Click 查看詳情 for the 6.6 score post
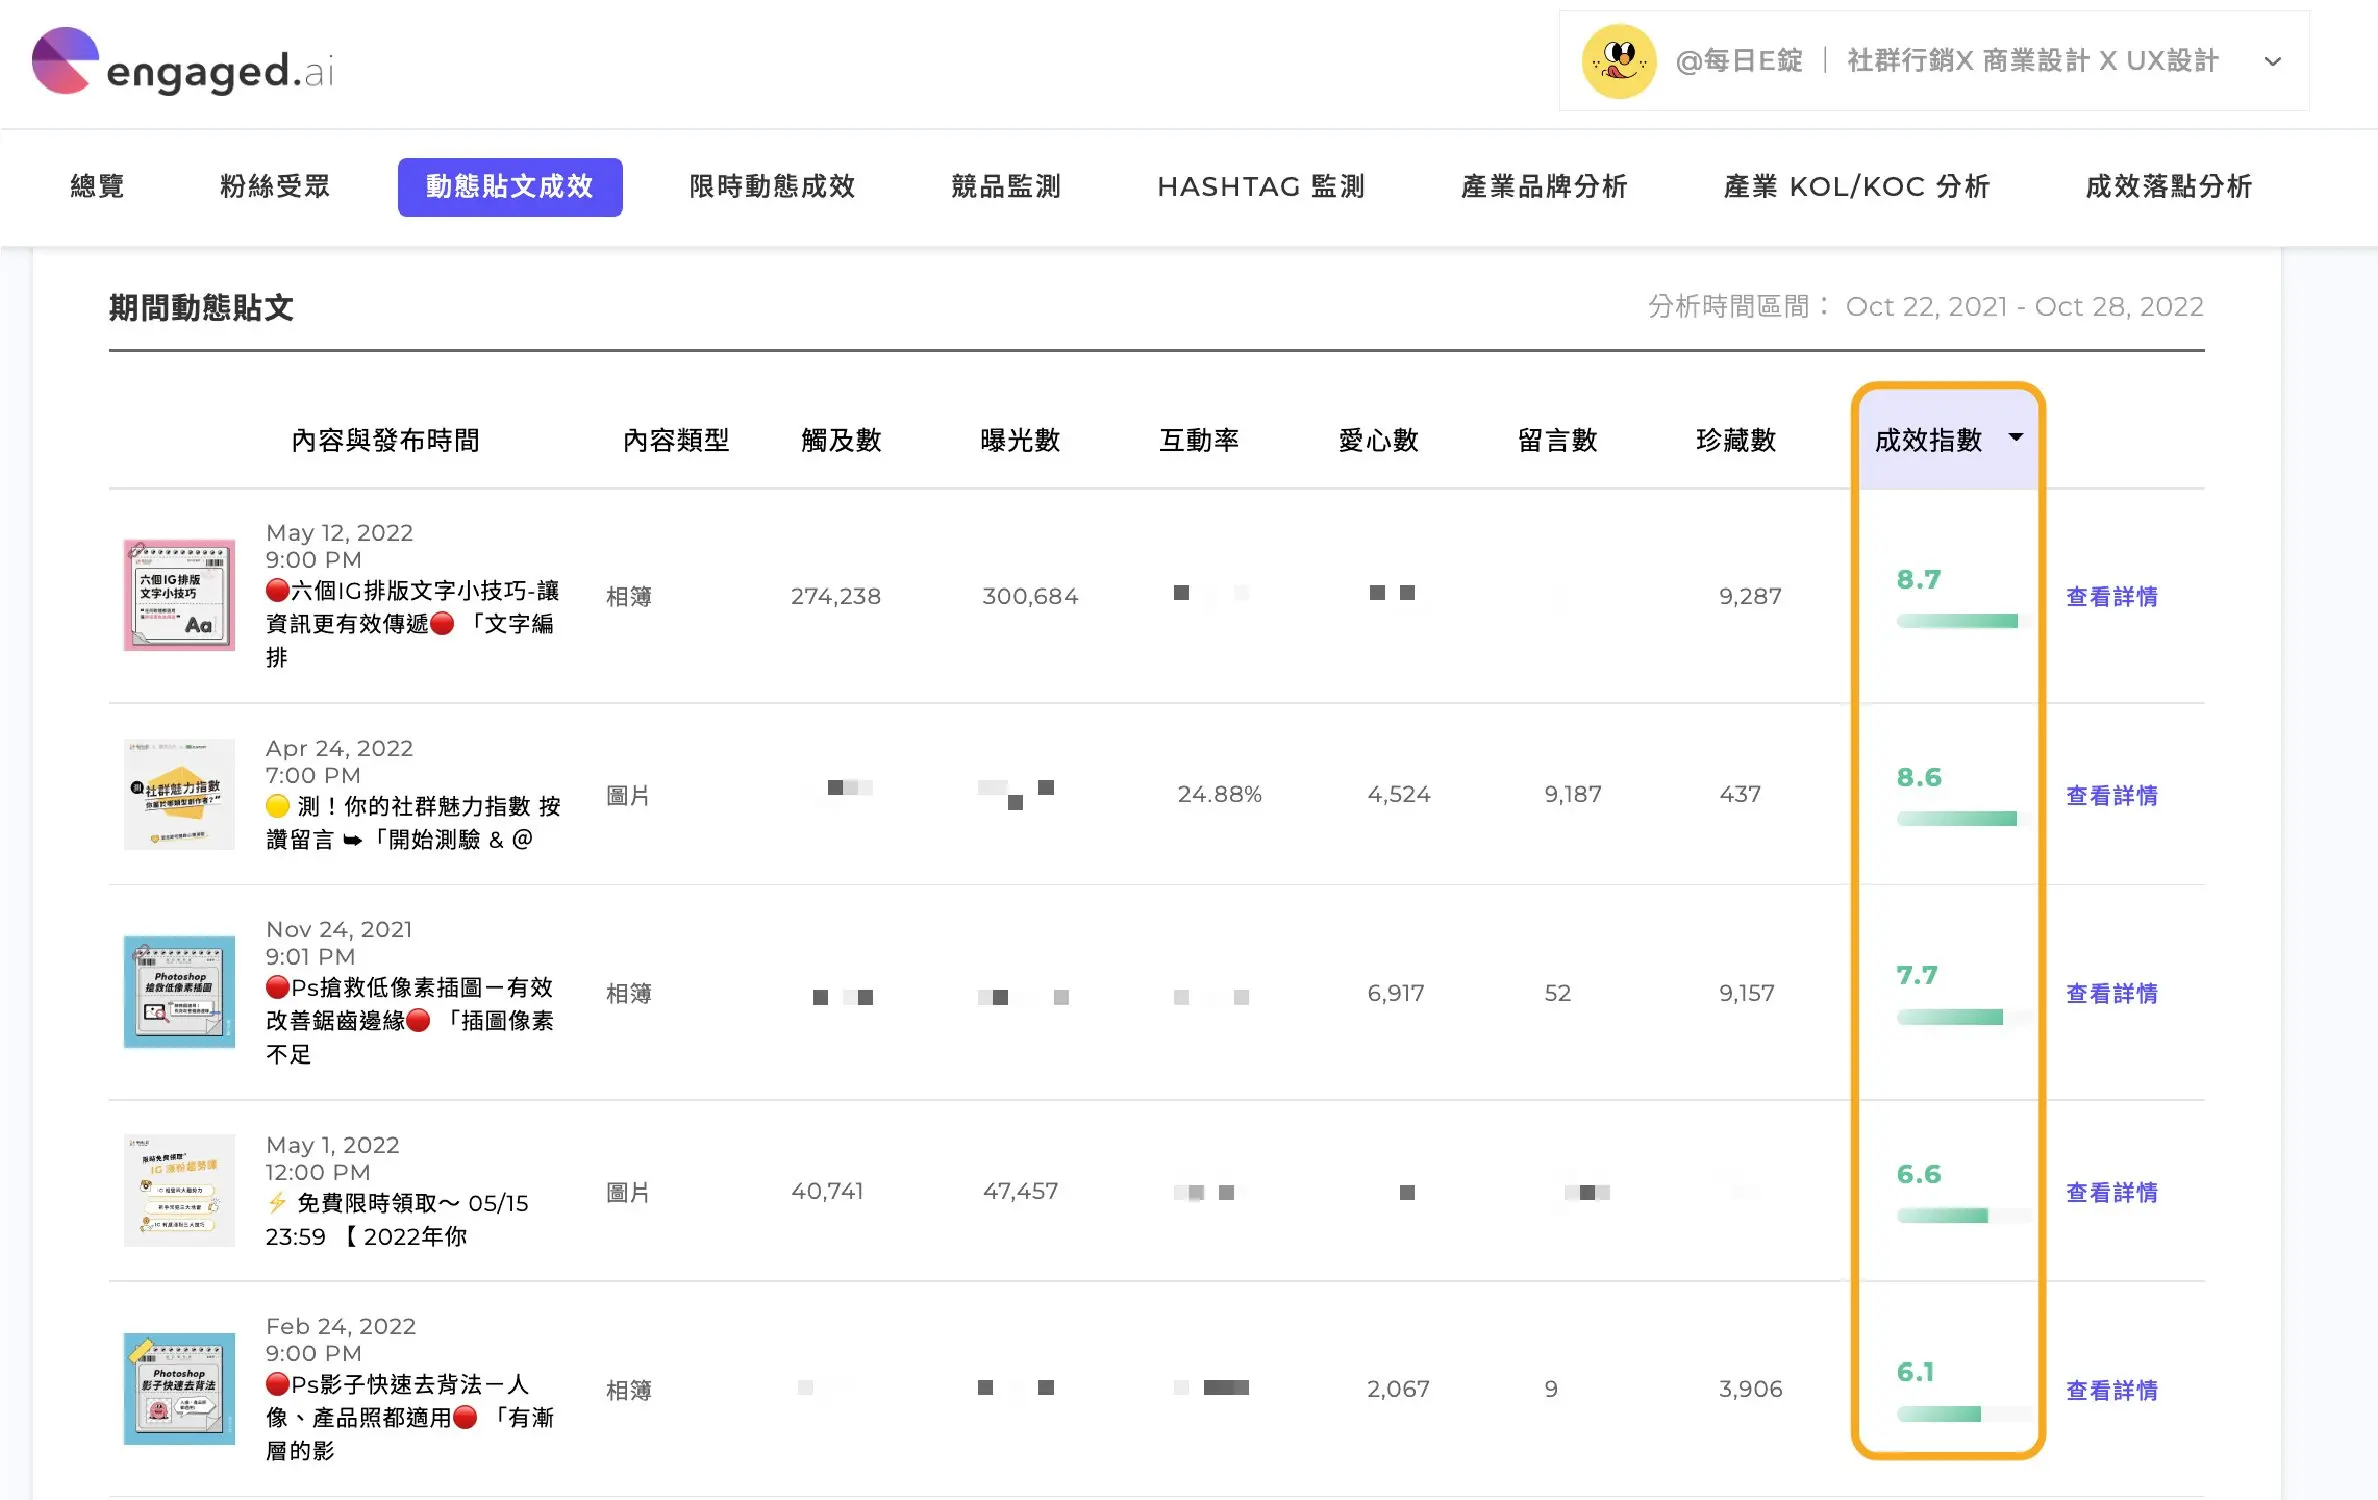This screenshot has height=1500, width=2378. 2112,1192
